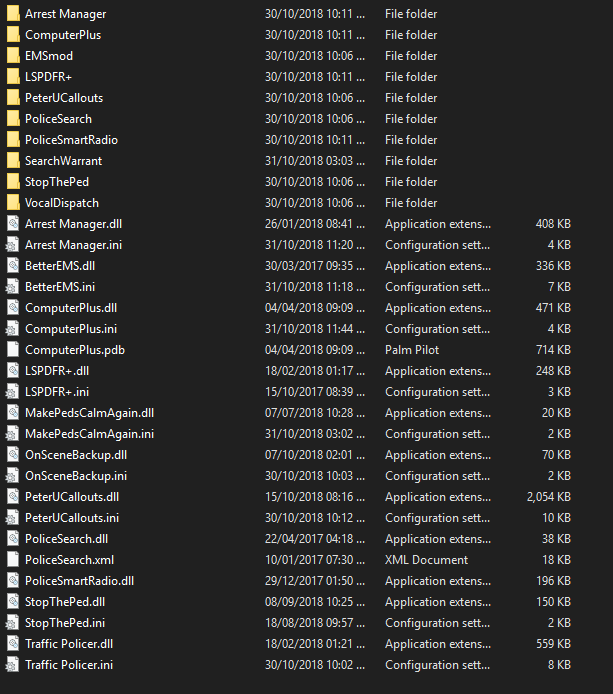Screen dimensions: 613x694
Task: Click the Traffic Policer.ini file icon
Action: pos(12,665)
